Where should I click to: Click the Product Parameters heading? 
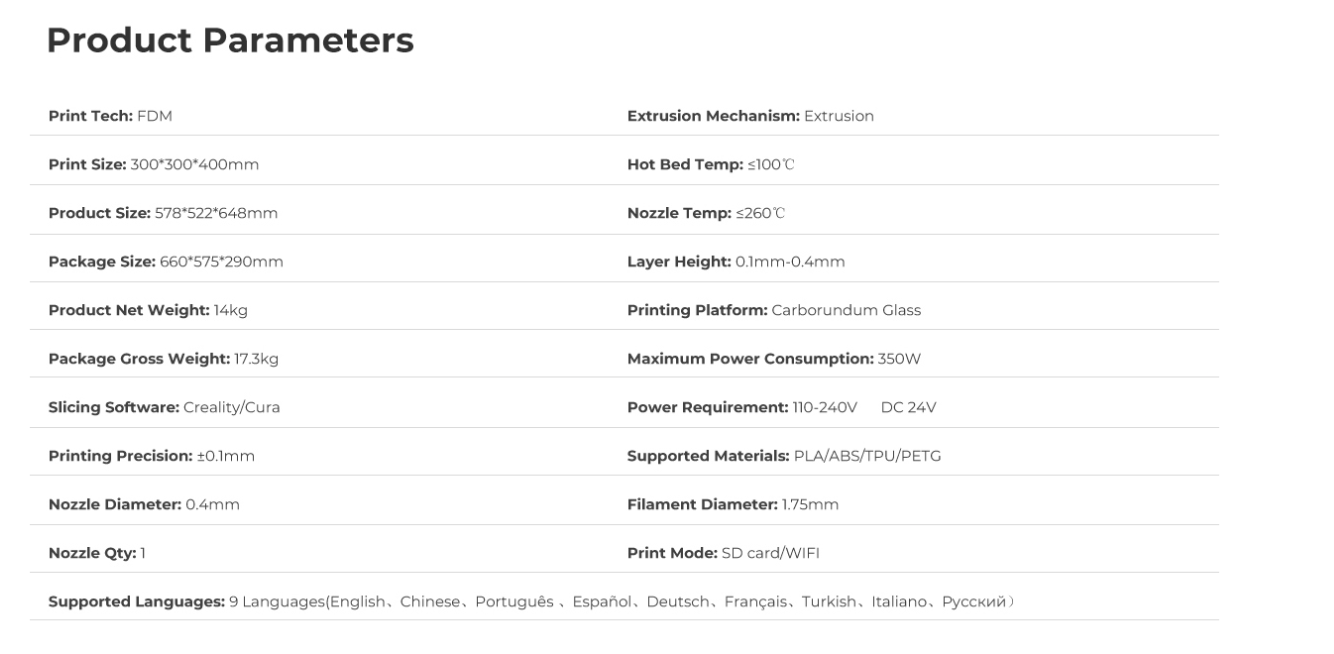click(x=230, y=41)
